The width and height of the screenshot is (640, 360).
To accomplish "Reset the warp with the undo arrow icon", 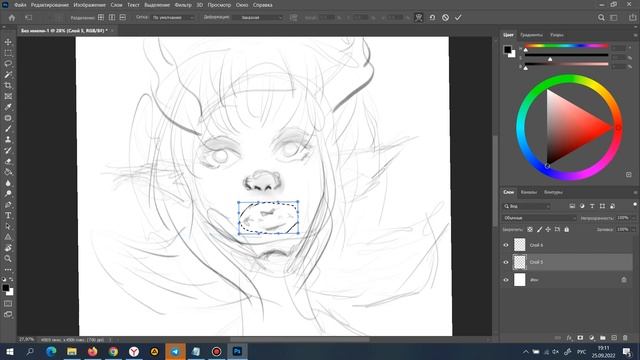I will tap(432, 18).
